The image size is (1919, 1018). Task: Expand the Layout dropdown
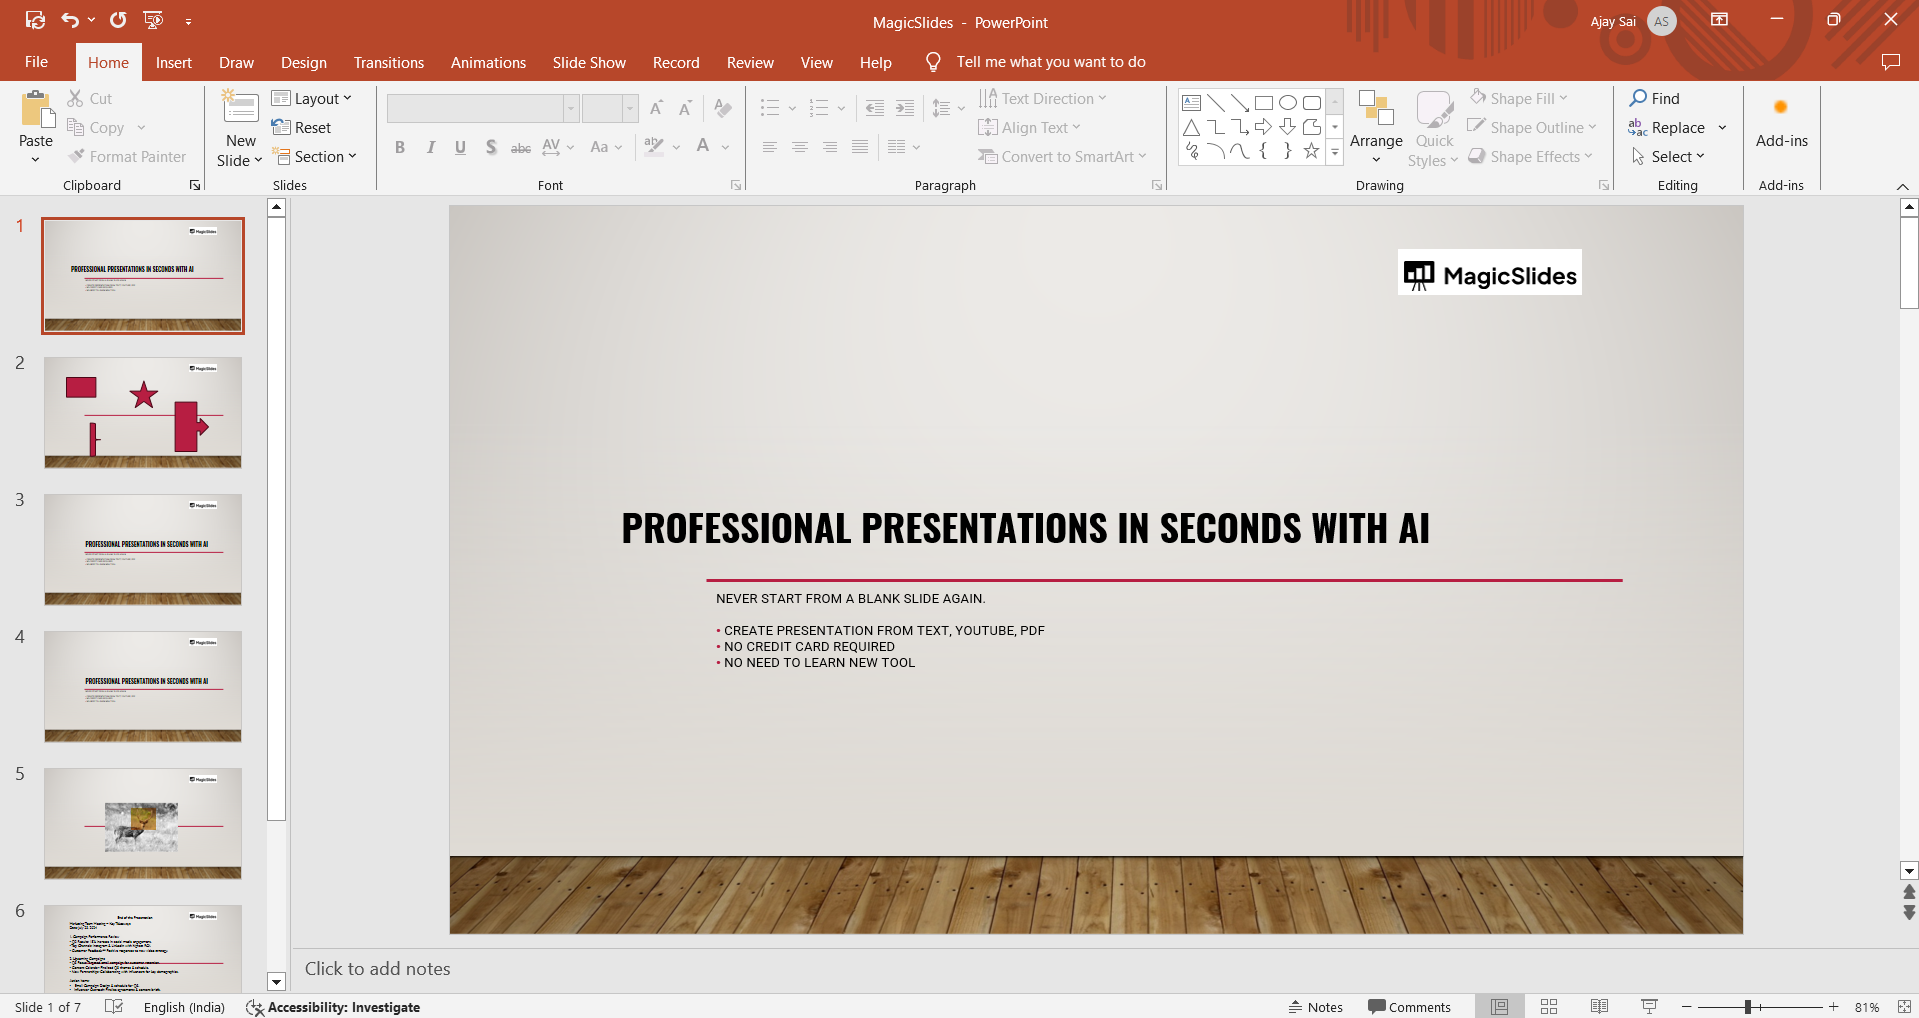[312, 98]
